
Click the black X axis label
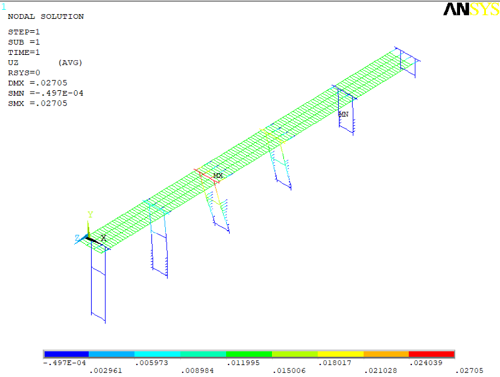[103, 238]
